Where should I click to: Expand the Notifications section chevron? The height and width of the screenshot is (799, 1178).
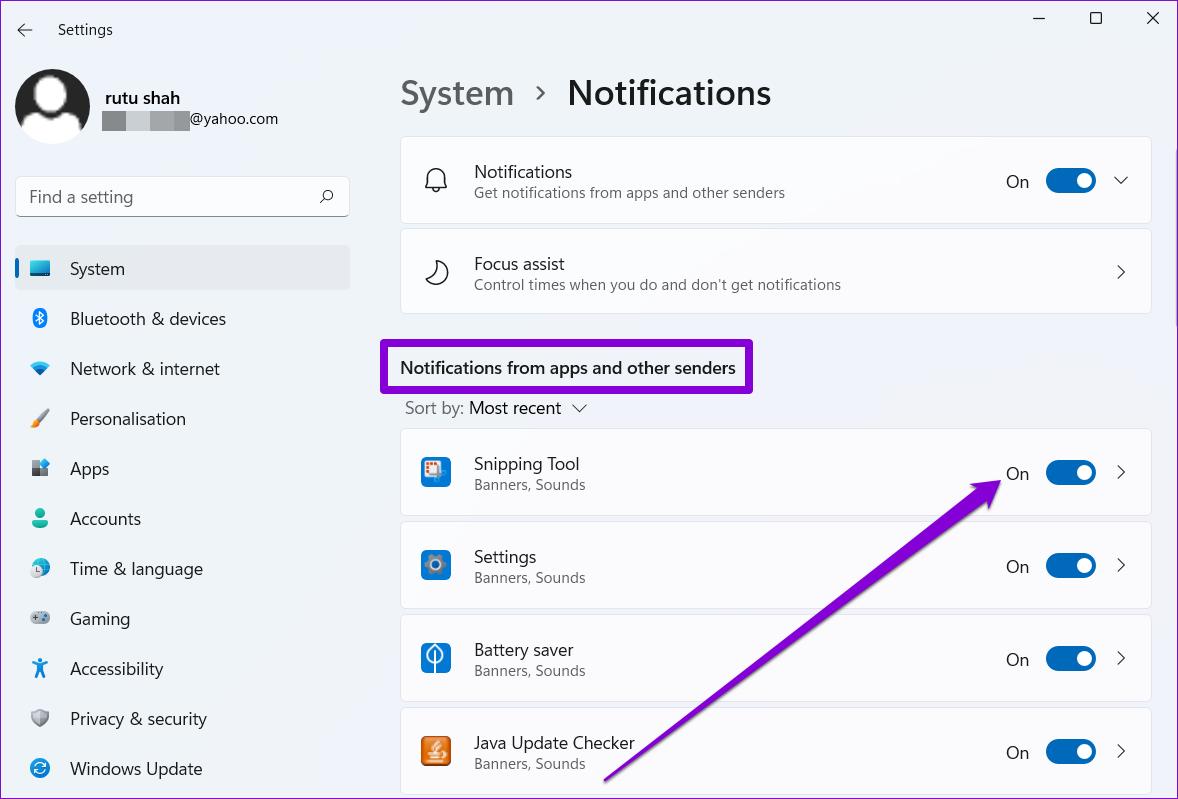tap(1121, 181)
